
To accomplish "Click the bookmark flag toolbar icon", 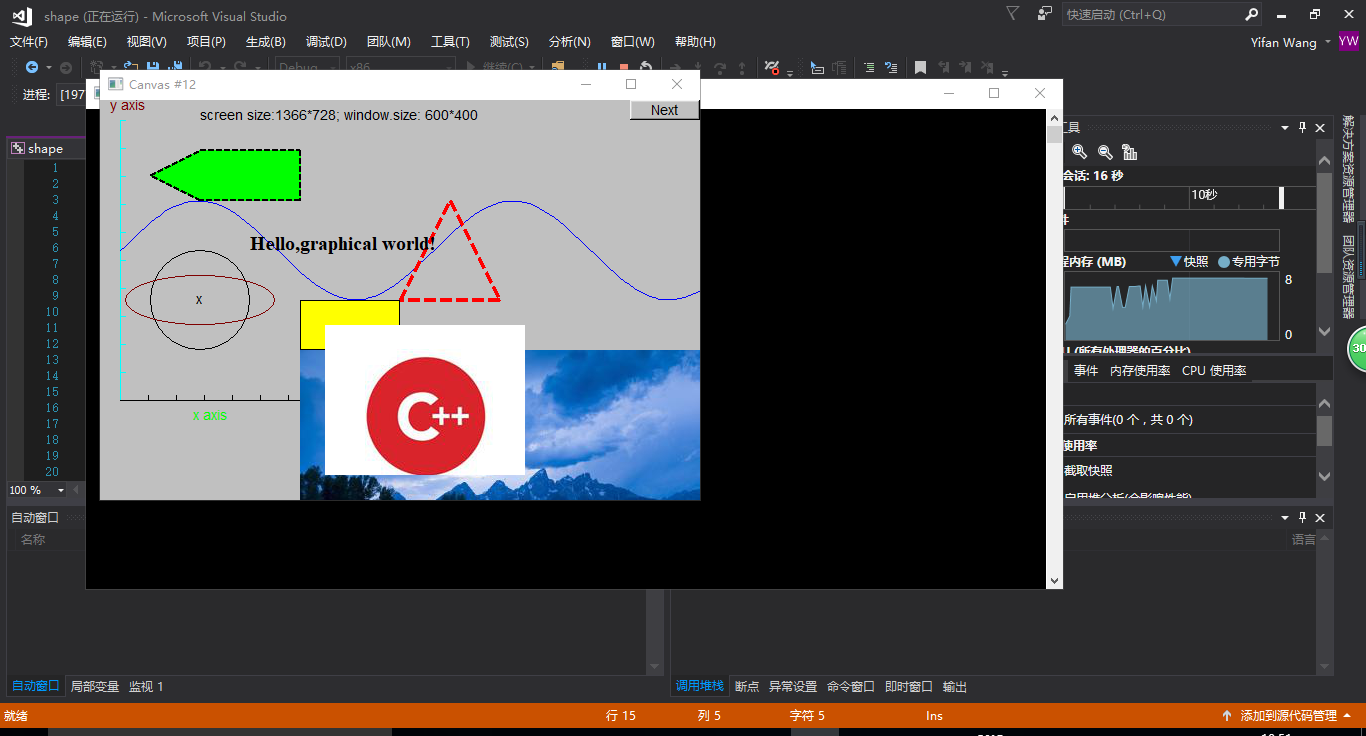I will pos(920,67).
